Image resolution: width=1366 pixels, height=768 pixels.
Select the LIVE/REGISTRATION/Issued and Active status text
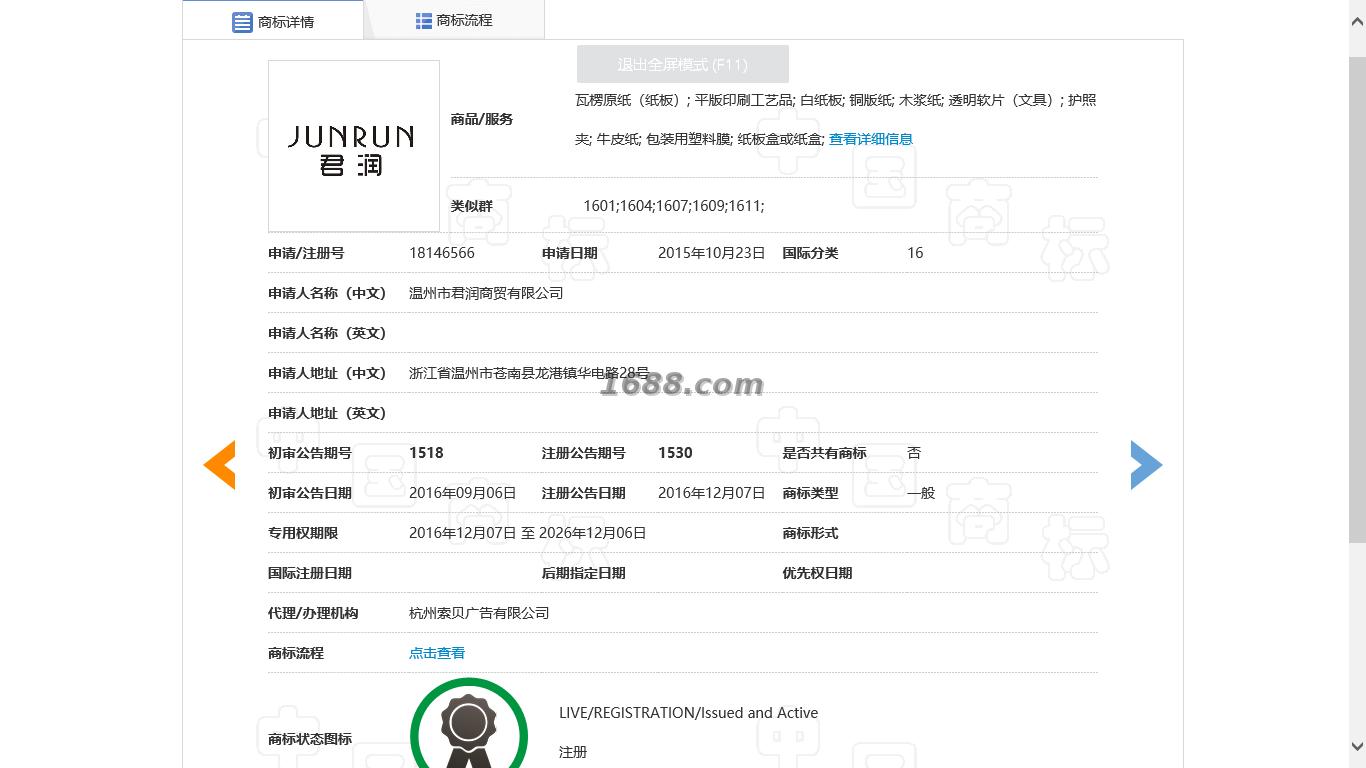coord(689,713)
